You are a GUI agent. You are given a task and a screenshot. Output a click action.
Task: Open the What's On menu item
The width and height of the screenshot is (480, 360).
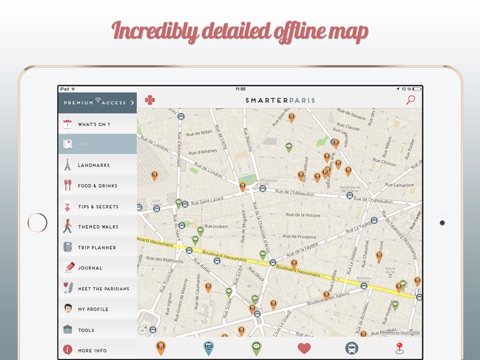tap(98, 124)
